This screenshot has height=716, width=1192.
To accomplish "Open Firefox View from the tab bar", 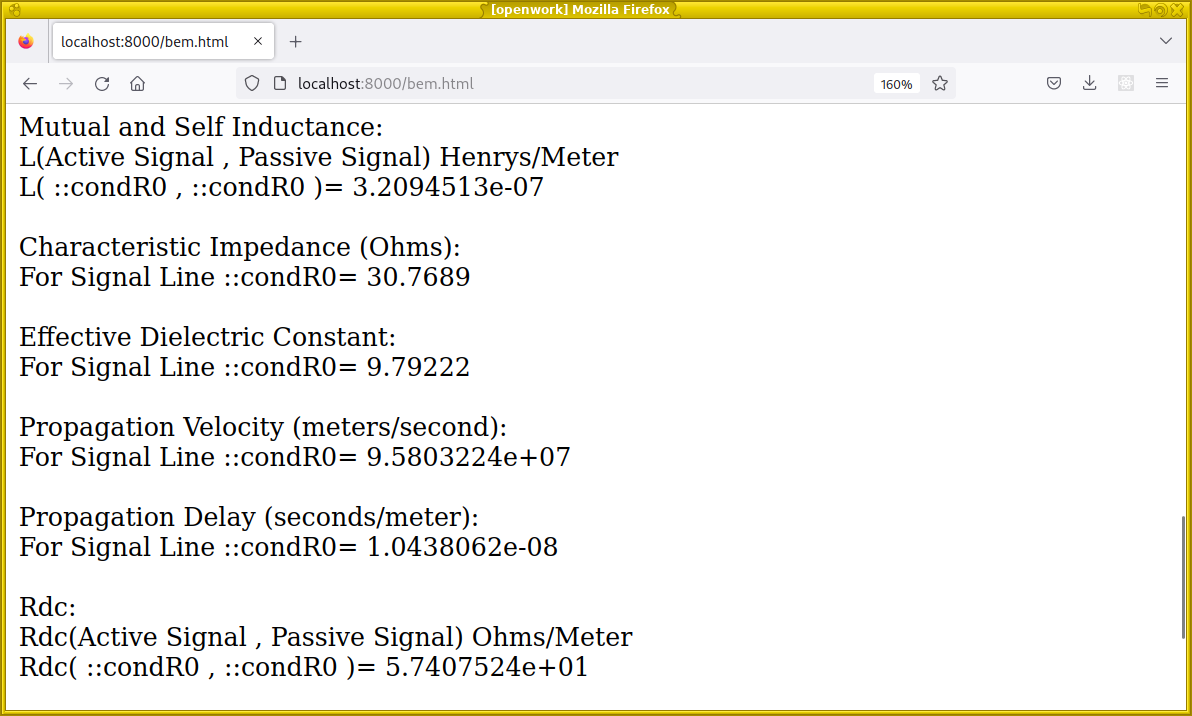I will tap(26, 42).
